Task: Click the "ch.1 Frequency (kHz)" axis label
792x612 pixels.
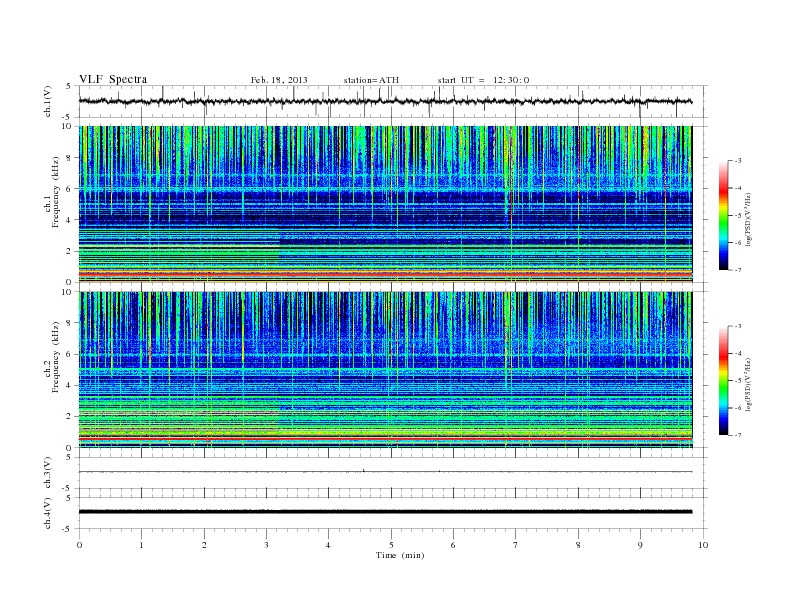Action: (x=52, y=192)
